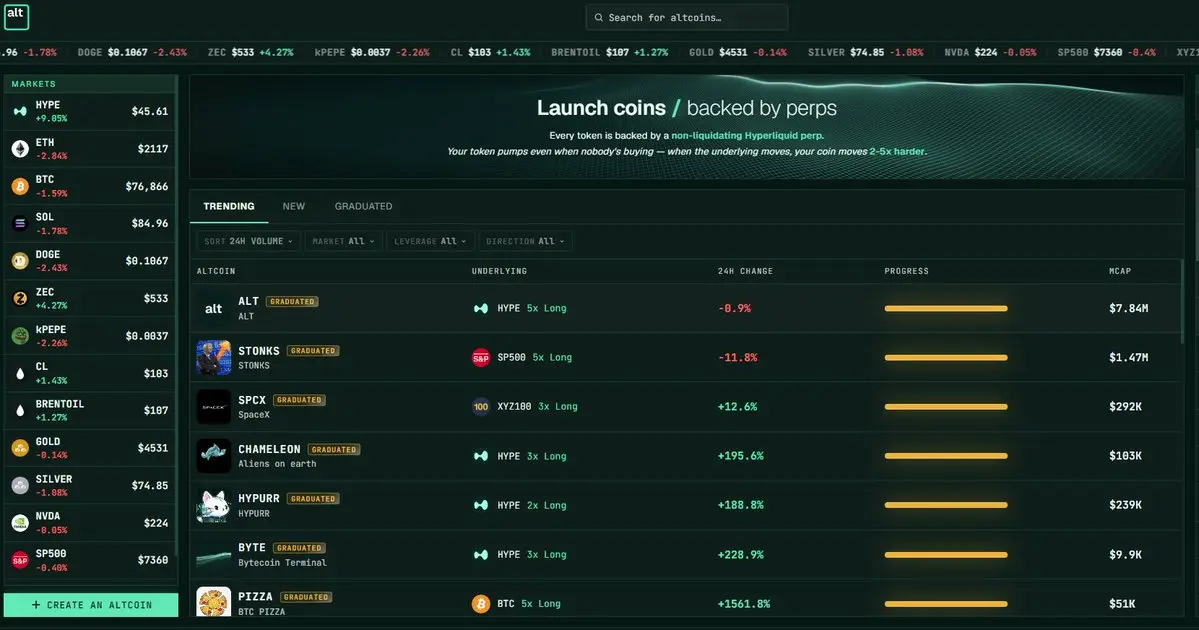The width and height of the screenshot is (1199, 630).
Task: Click the table vertical scrollbar
Action: point(1182,301)
